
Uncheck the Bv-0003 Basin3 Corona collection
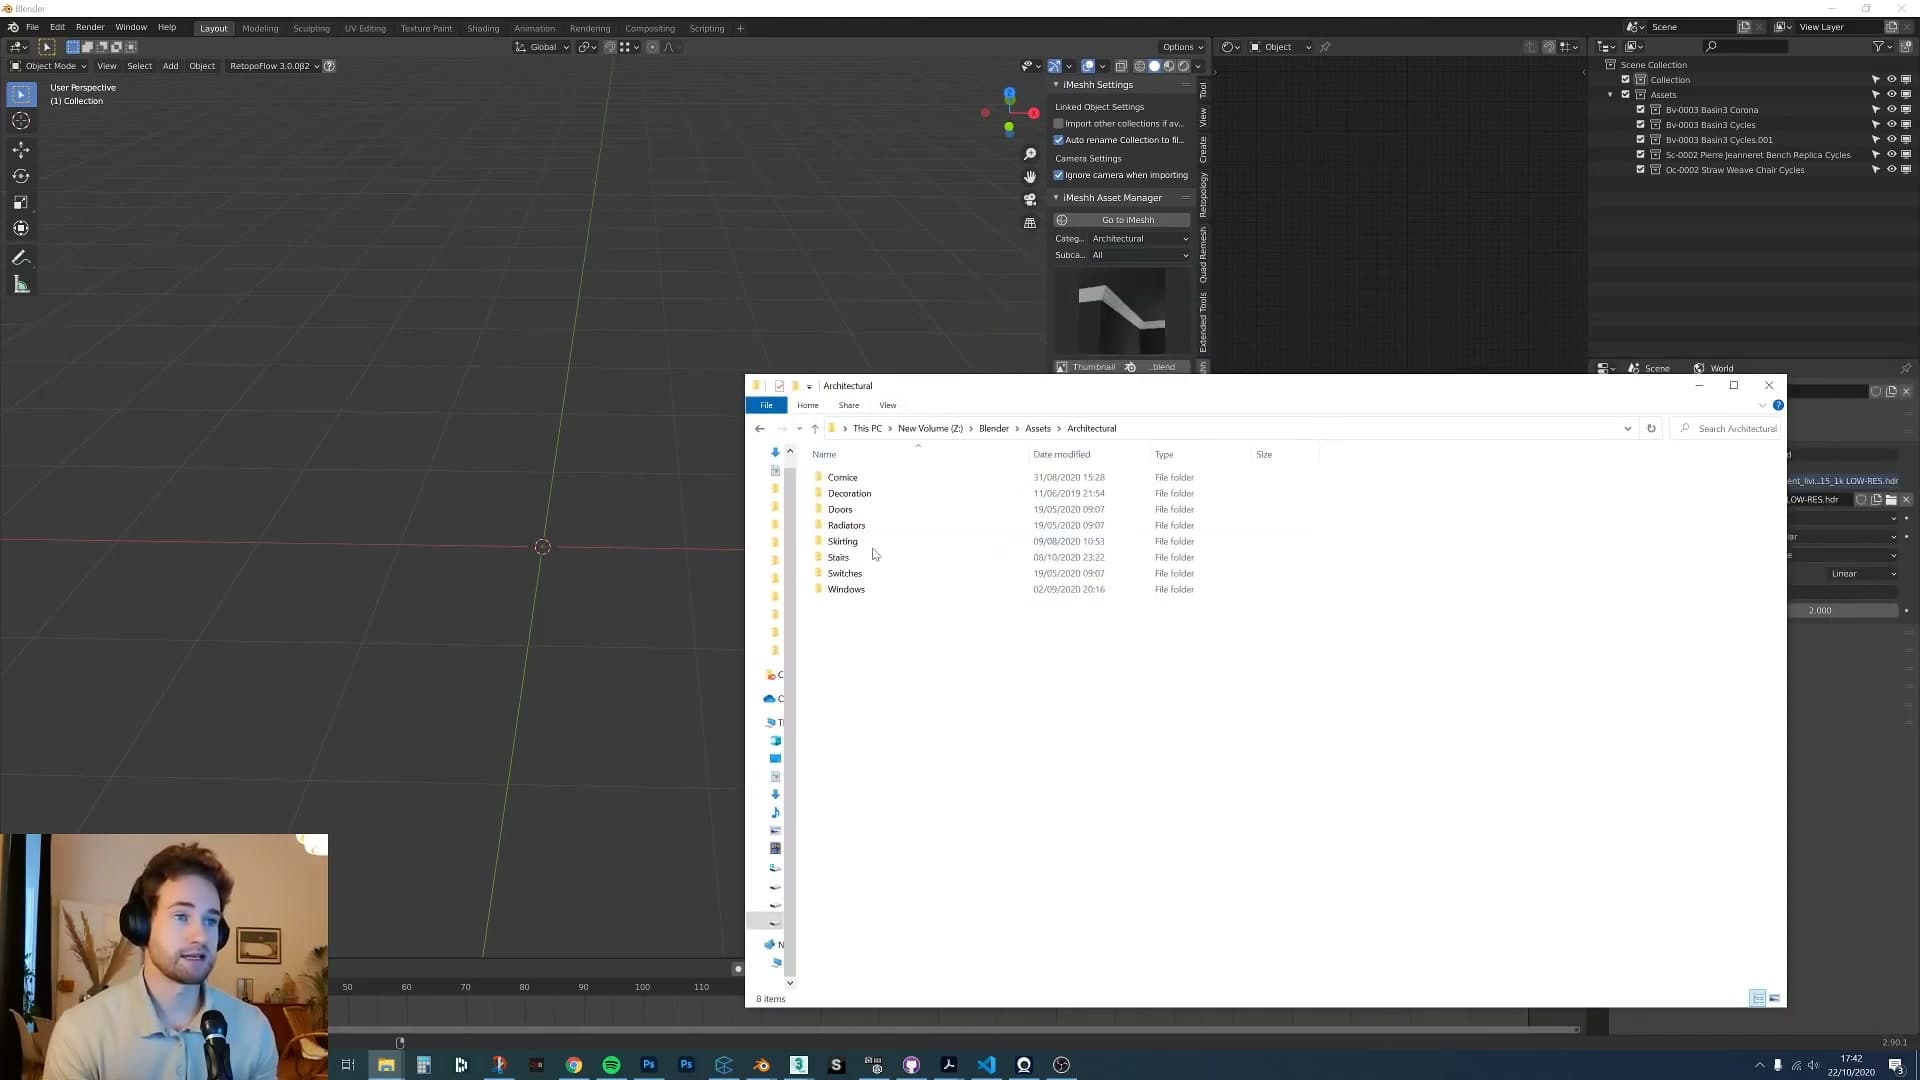tap(1640, 110)
